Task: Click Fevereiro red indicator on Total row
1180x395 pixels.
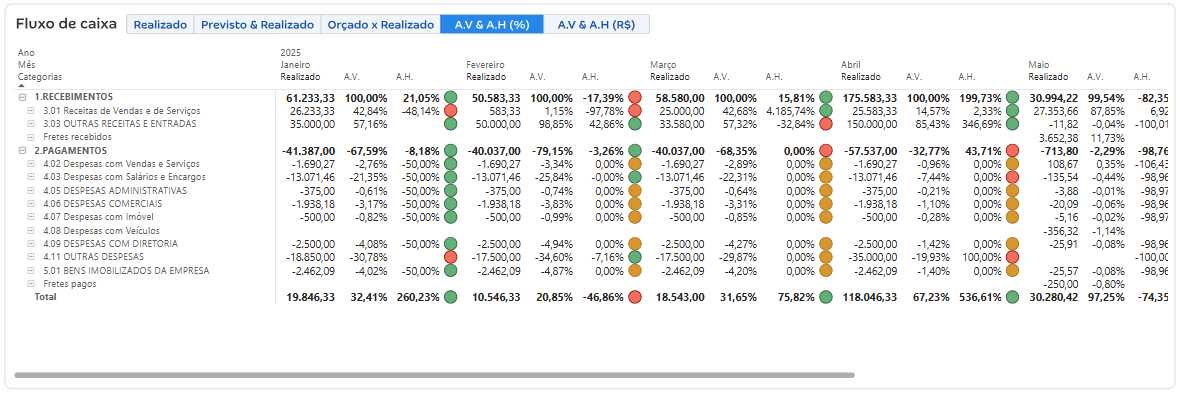Action: [x=635, y=297]
